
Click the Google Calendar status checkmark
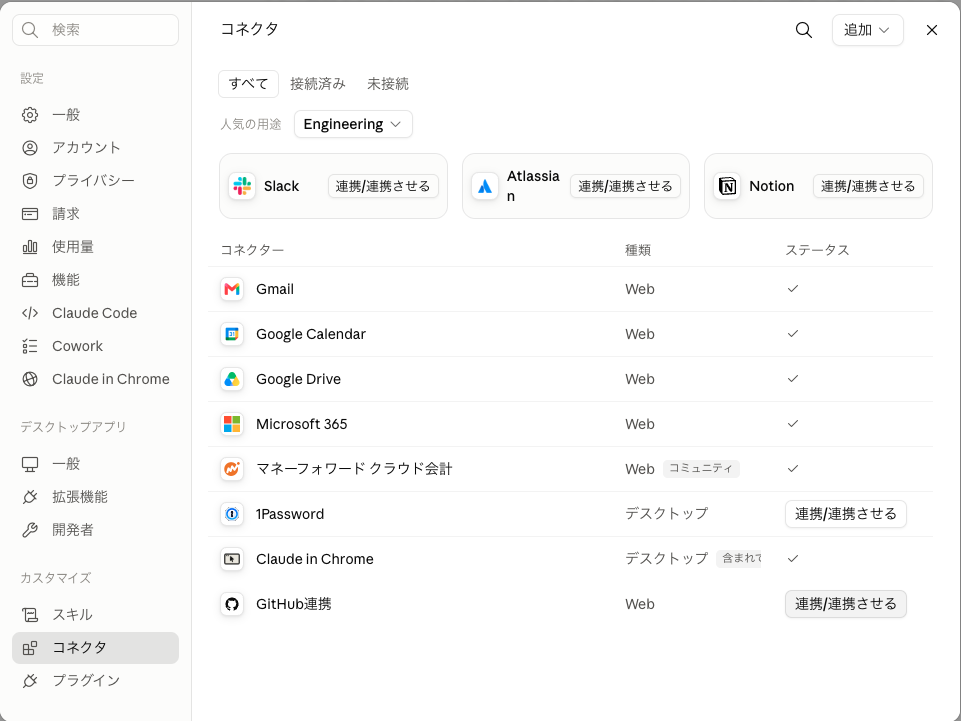(x=792, y=334)
